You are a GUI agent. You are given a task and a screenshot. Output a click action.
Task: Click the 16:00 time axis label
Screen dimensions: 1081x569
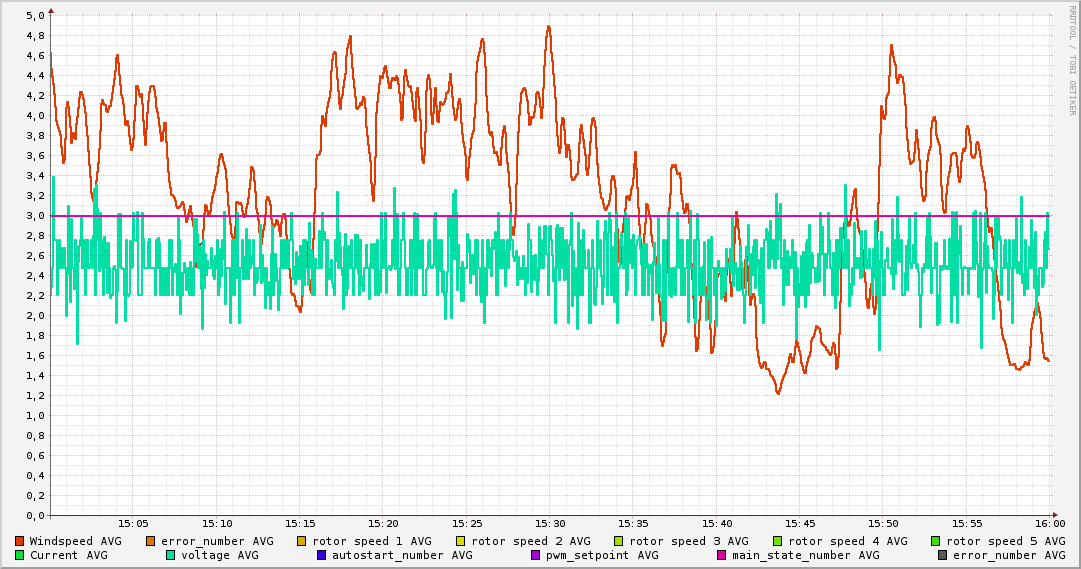[x=1049, y=523]
